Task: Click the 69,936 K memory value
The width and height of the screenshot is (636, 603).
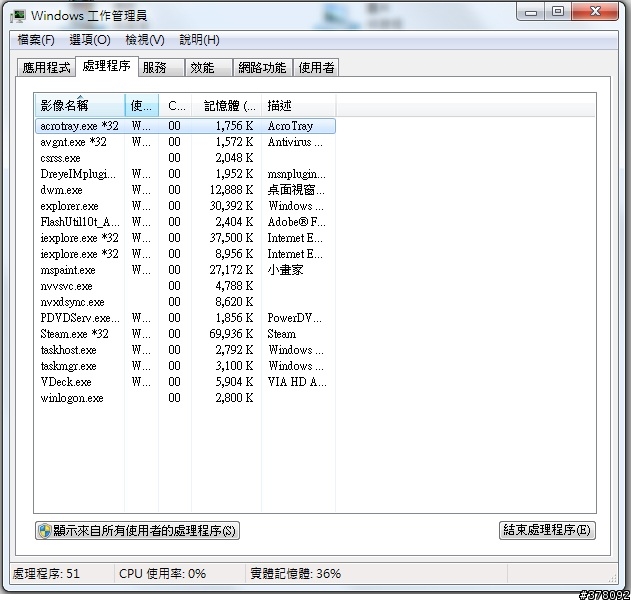Action: [x=231, y=334]
